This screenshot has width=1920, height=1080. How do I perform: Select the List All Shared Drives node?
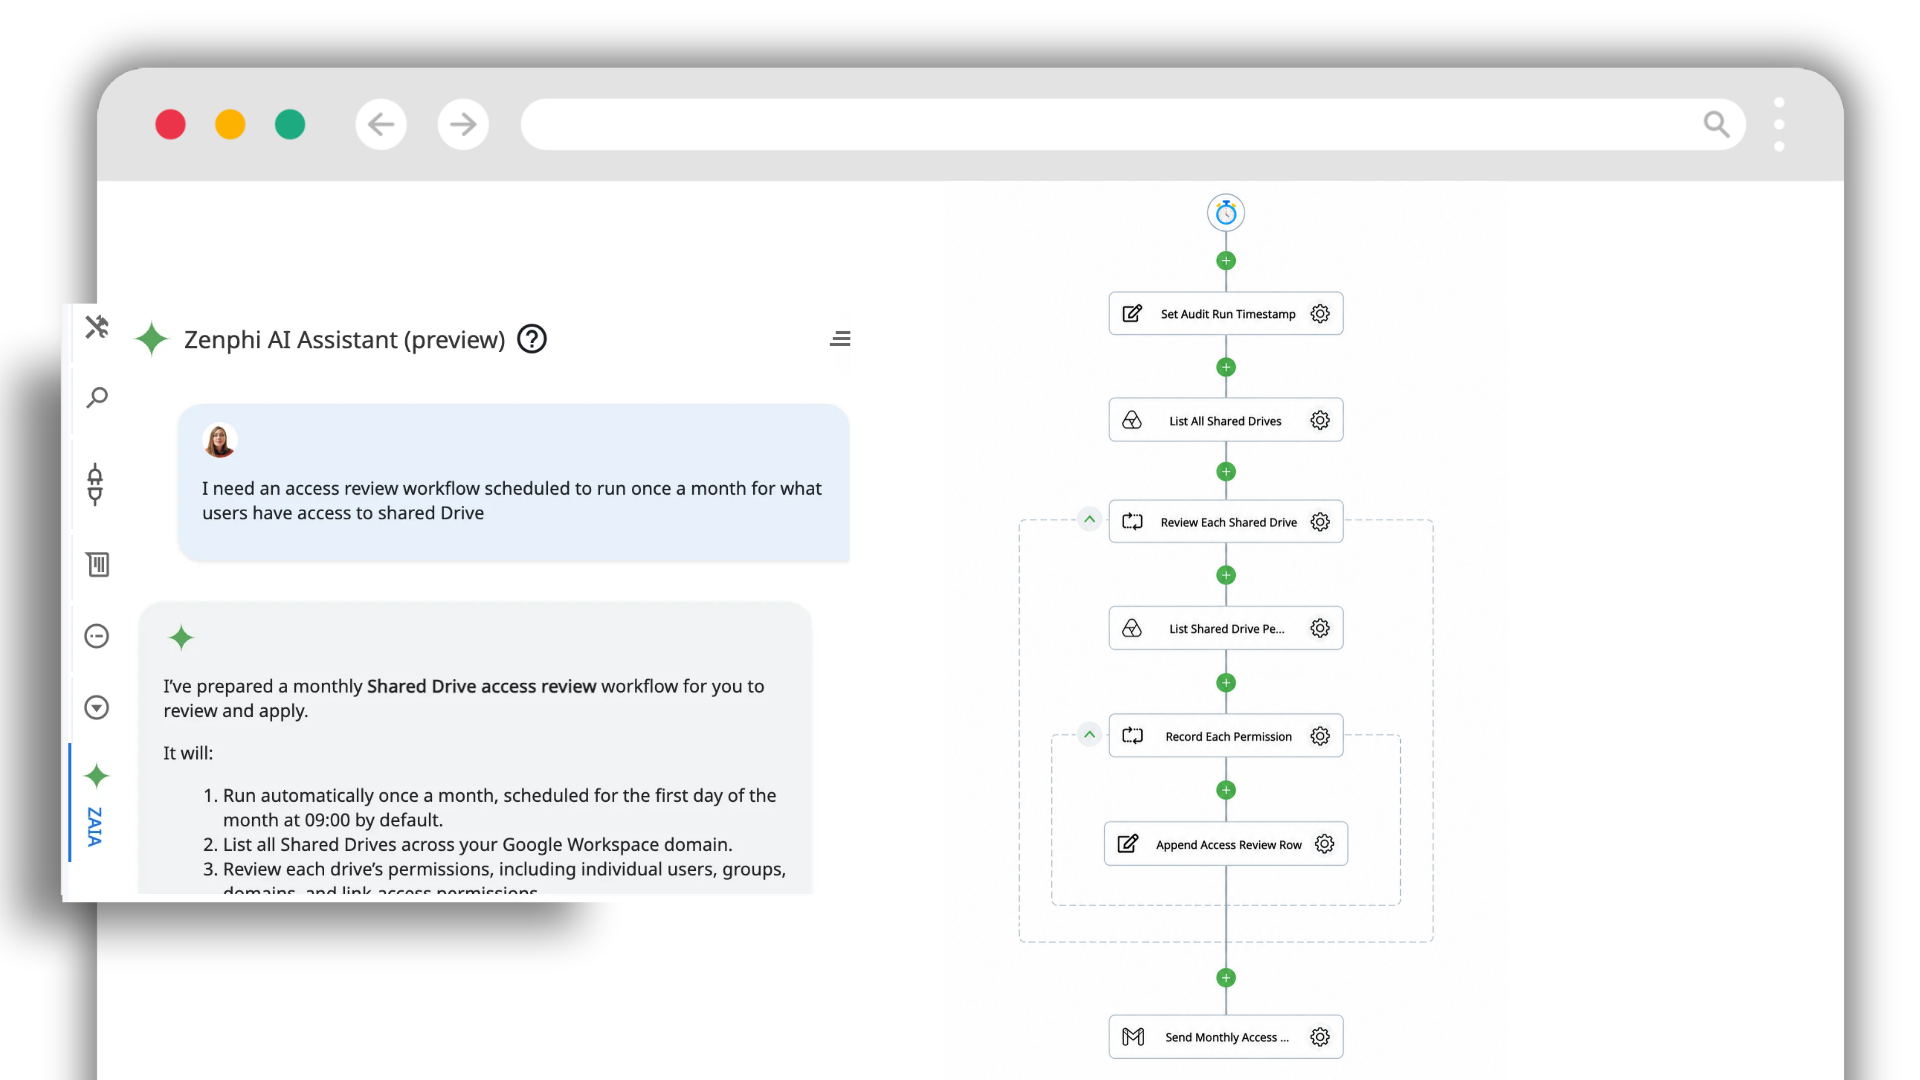[1226, 421]
